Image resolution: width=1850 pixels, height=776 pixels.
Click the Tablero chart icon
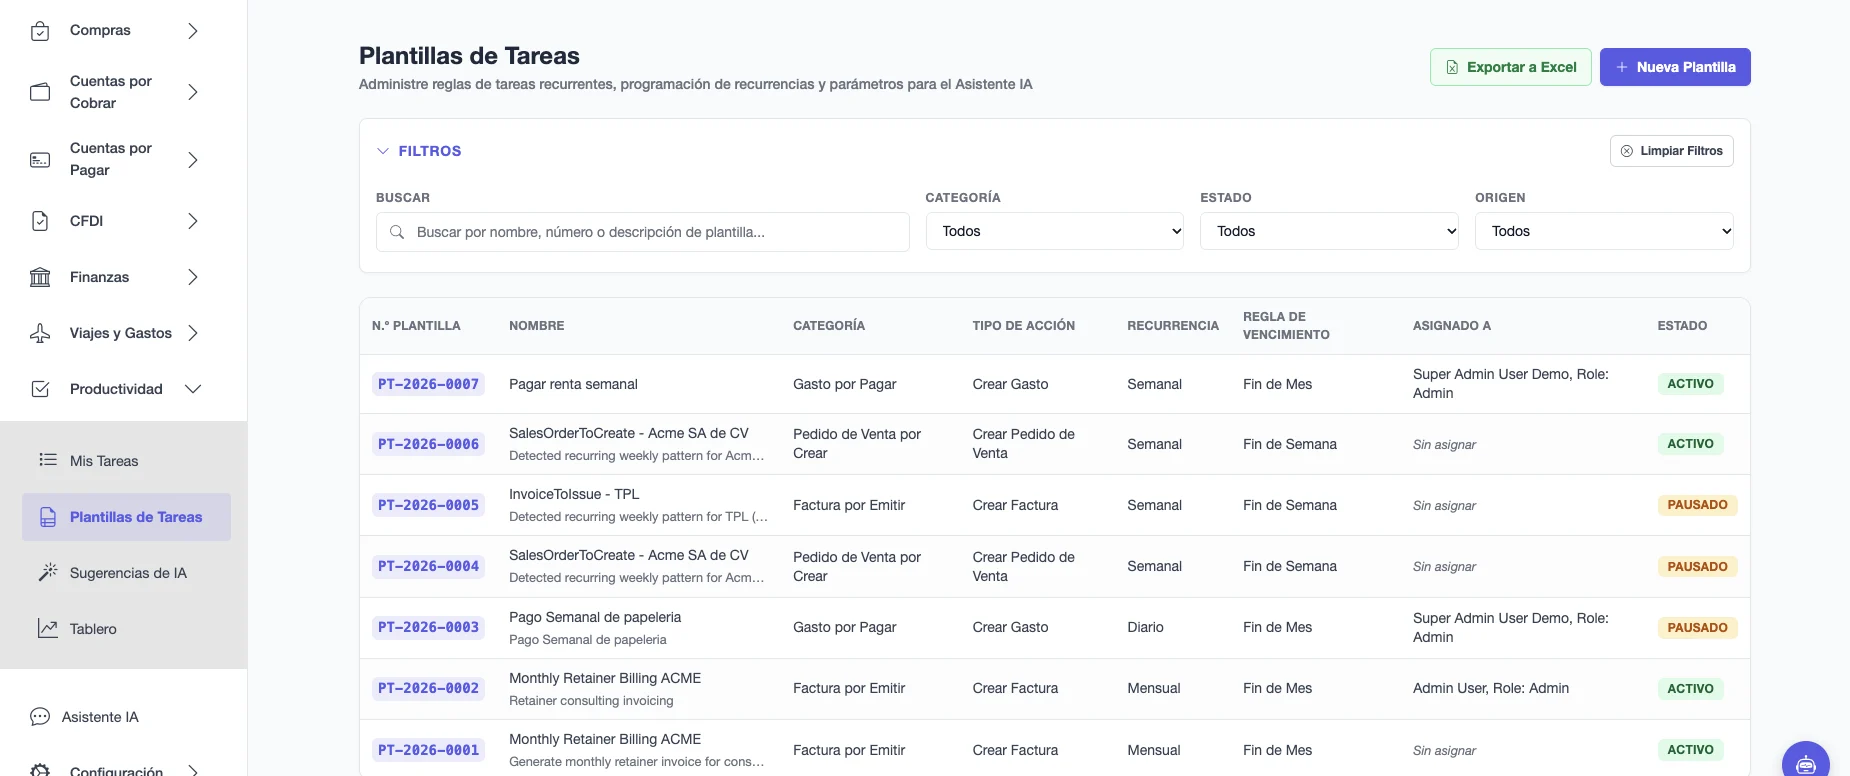tap(48, 628)
